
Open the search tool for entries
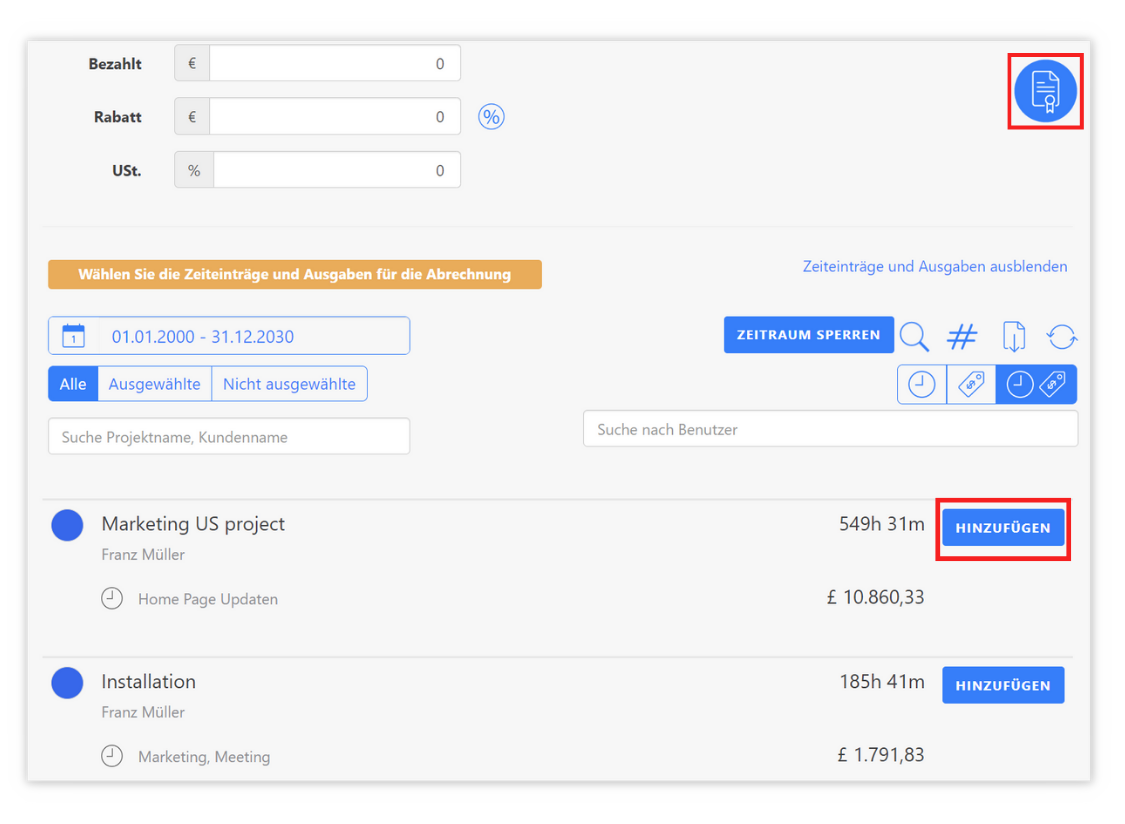coord(914,337)
